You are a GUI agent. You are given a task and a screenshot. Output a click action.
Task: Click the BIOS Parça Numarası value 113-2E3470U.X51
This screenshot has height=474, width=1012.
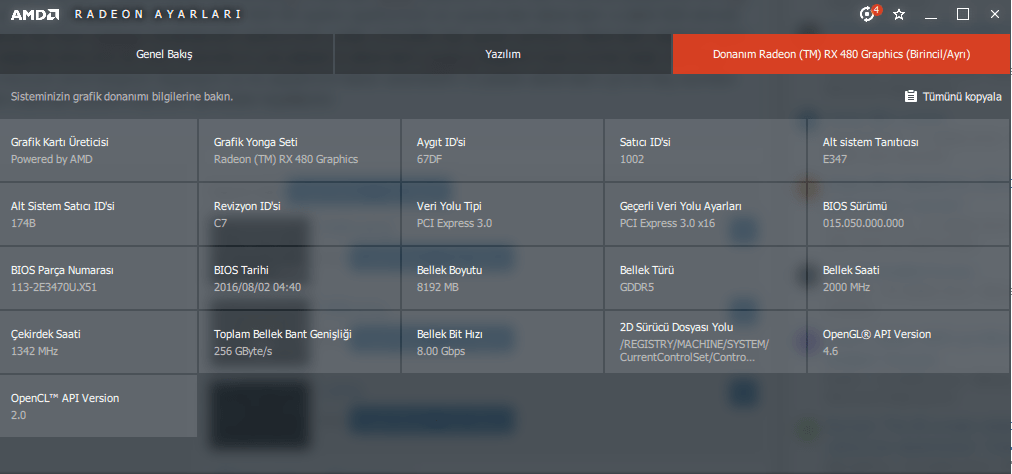click(x=54, y=287)
